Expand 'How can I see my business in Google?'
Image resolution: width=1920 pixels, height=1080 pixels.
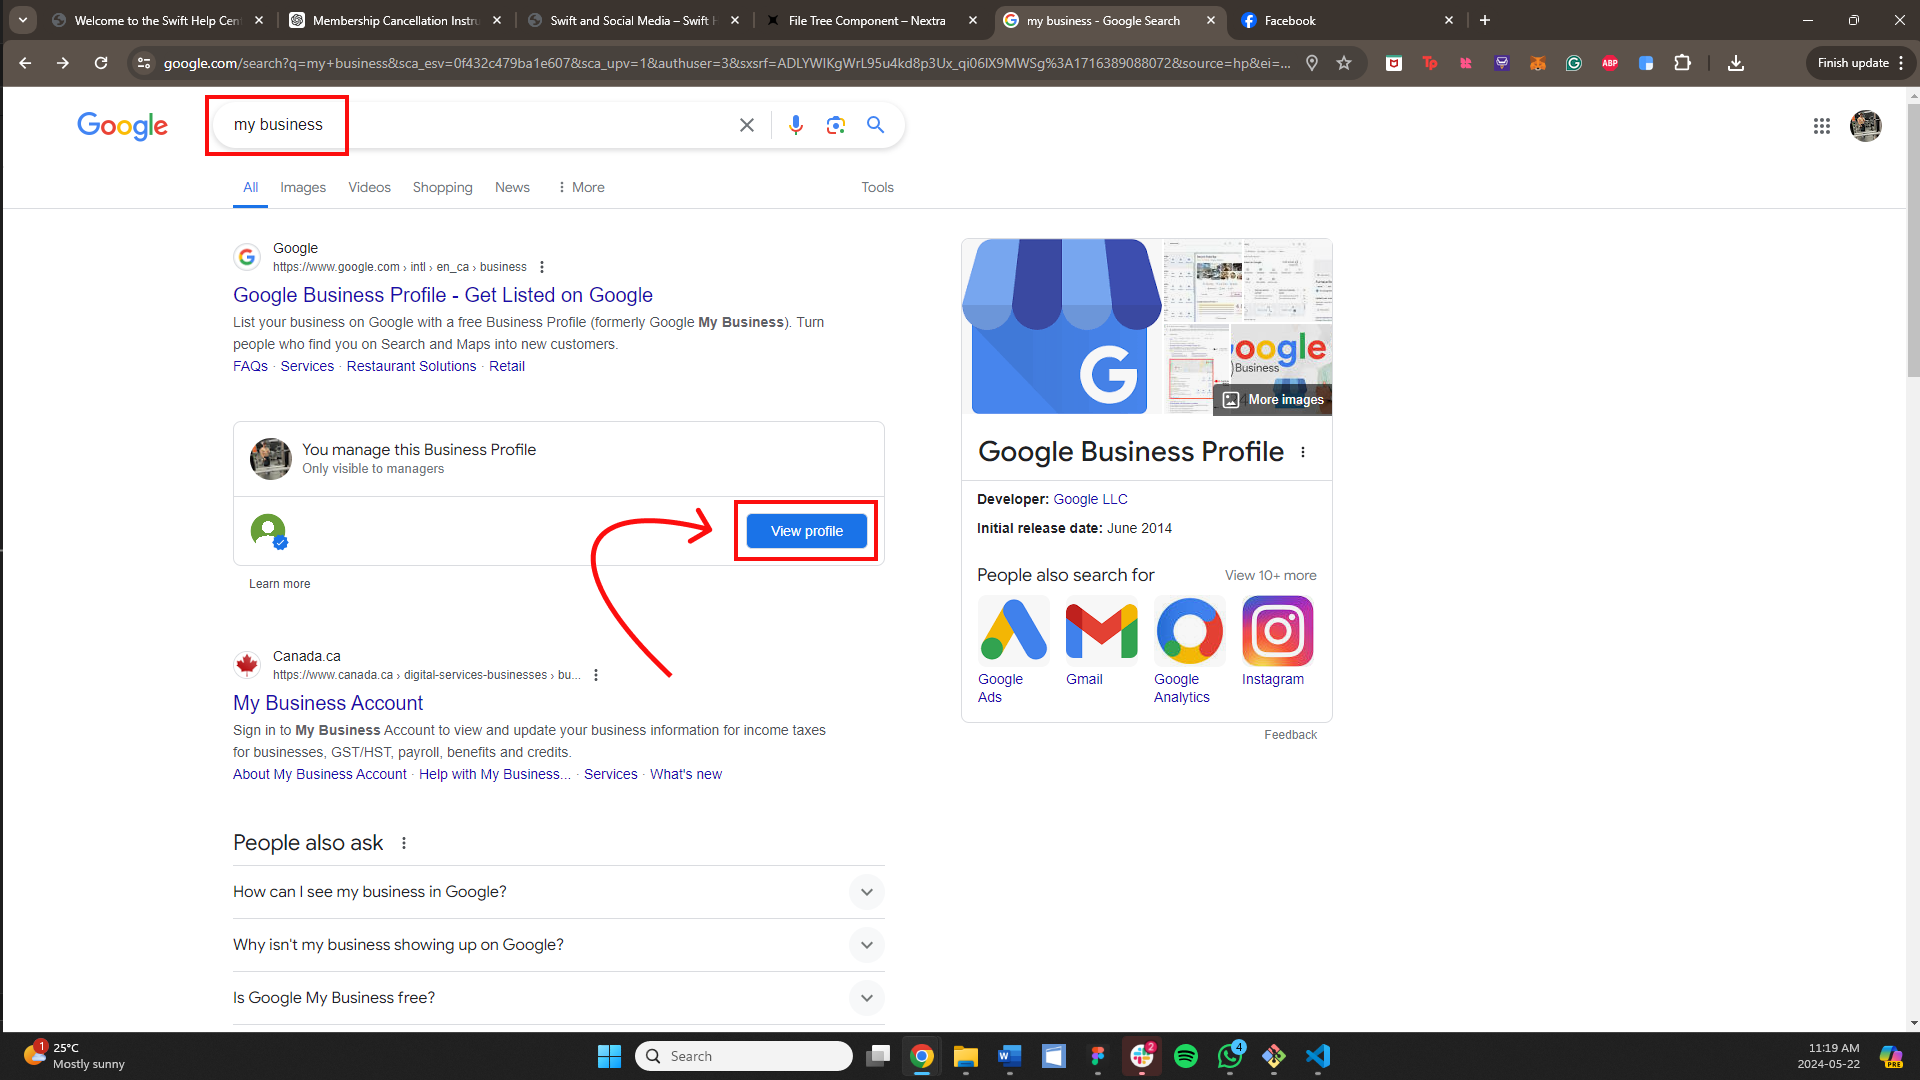coord(866,892)
